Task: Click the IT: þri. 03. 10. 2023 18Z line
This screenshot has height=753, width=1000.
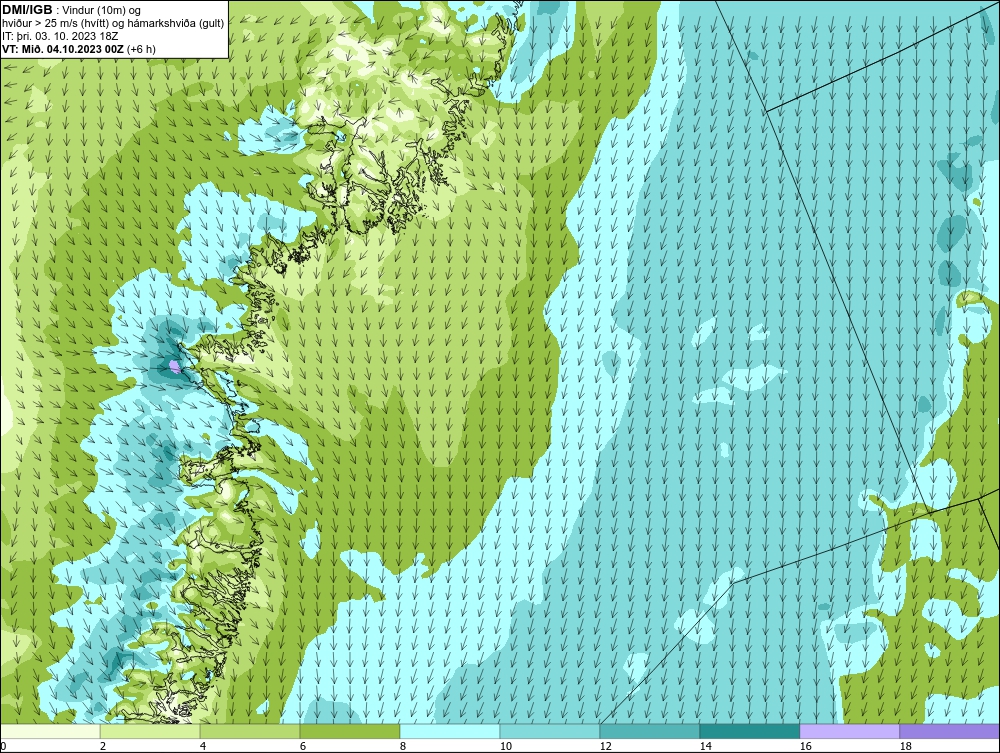Action: (60, 36)
